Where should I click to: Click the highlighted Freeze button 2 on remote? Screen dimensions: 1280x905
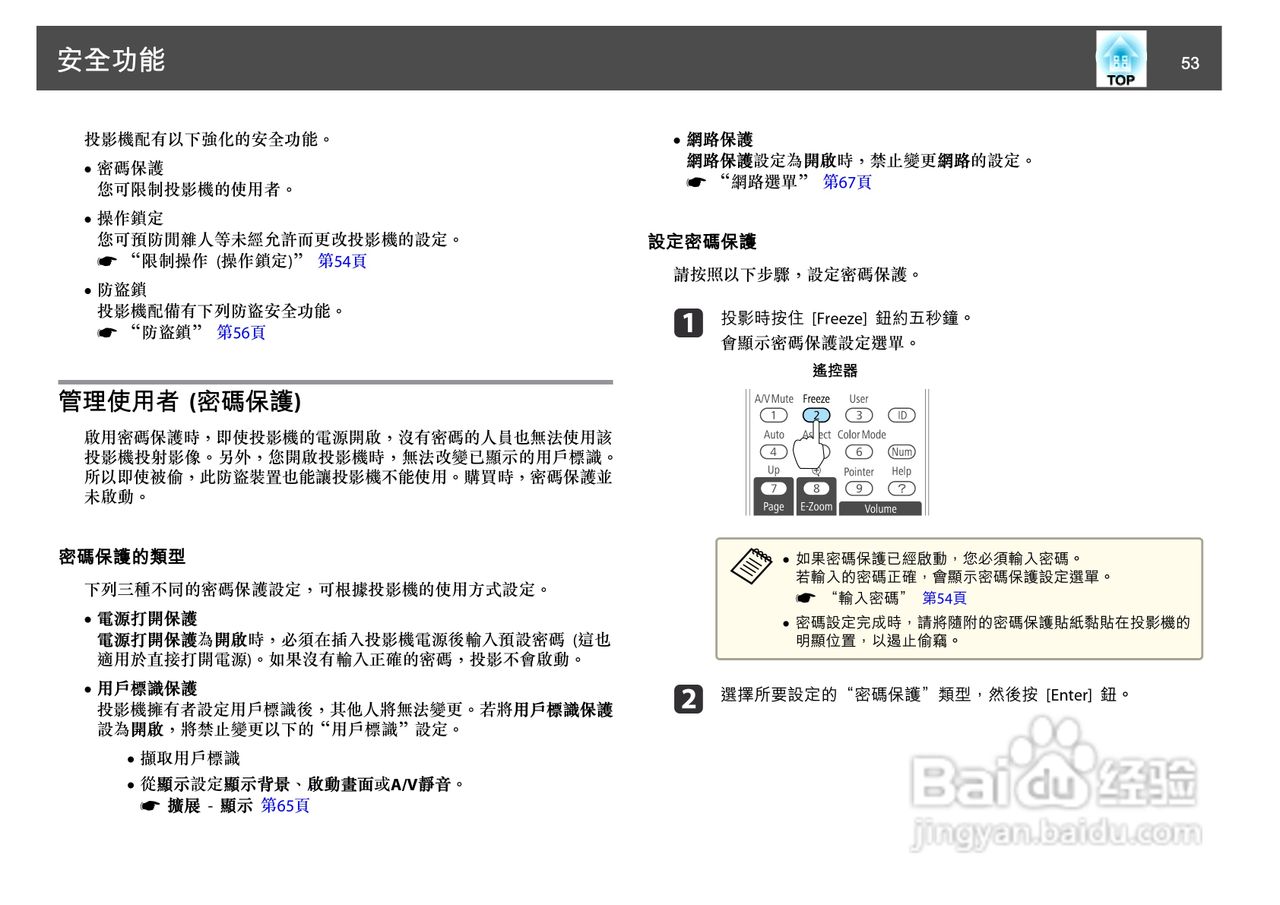tap(816, 415)
